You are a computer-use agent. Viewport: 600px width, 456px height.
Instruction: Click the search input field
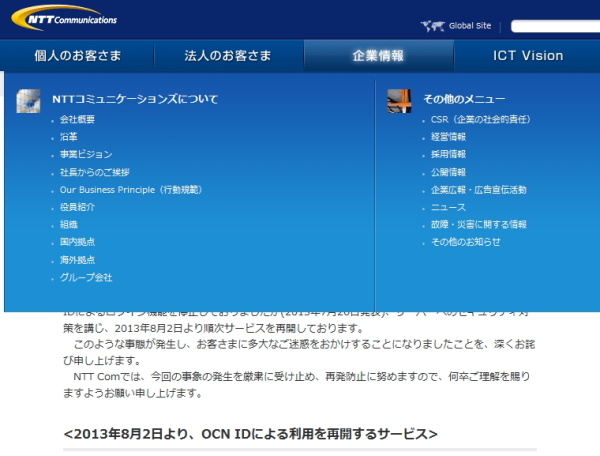coord(555,27)
